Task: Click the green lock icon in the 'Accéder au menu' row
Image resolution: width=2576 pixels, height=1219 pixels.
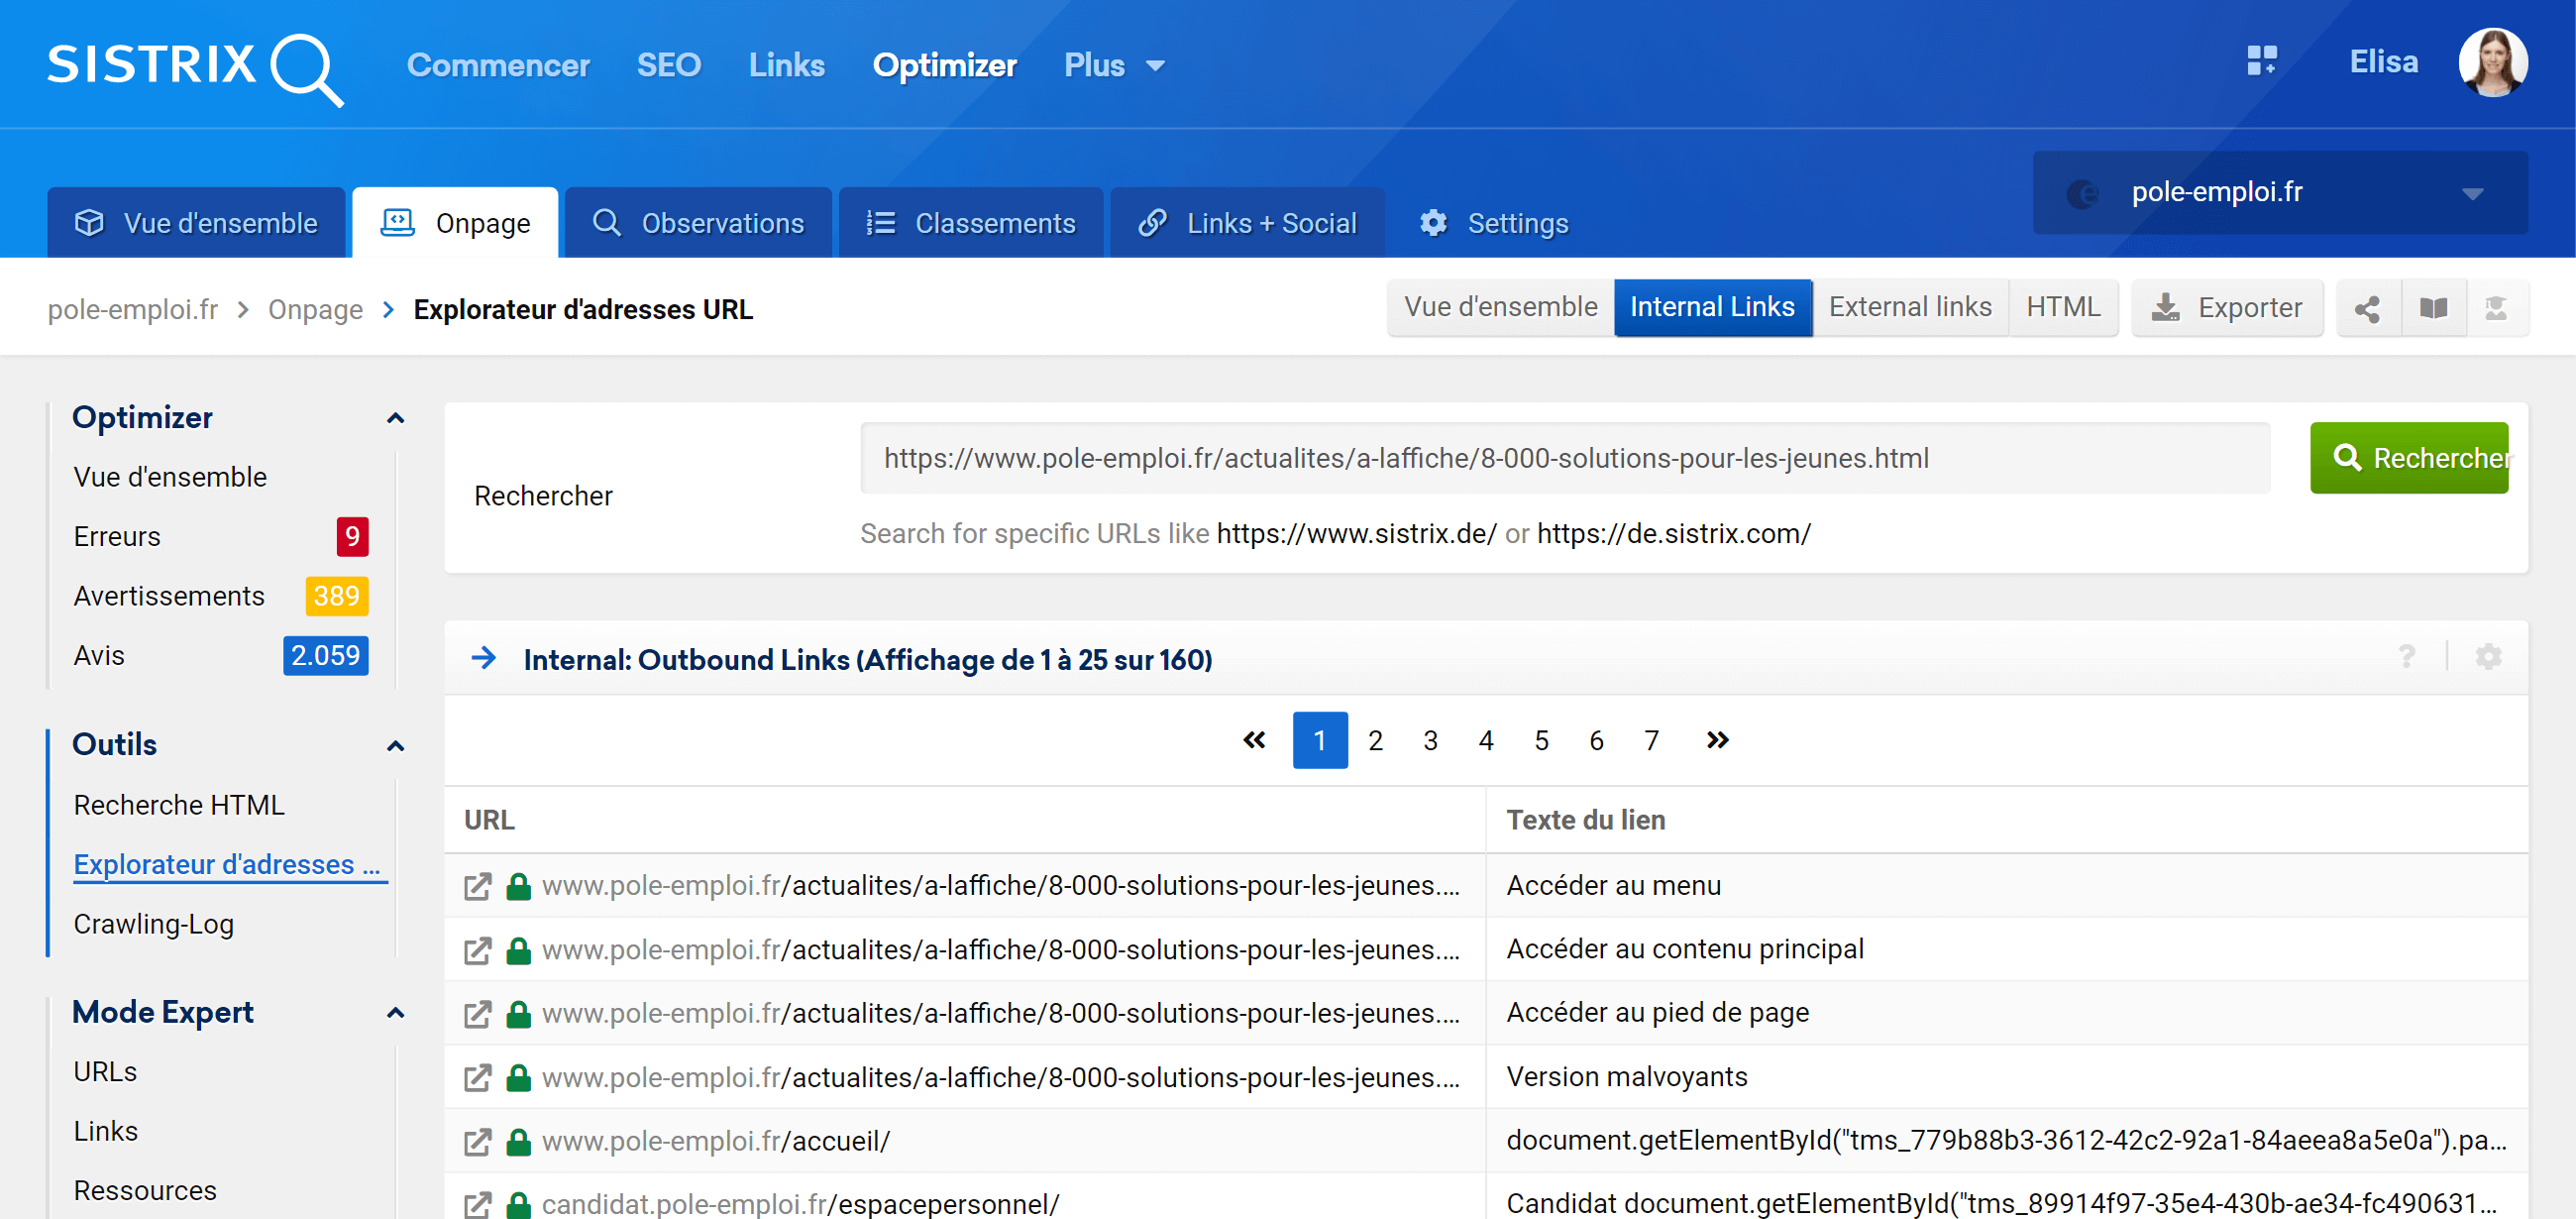Action: [x=518, y=886]
